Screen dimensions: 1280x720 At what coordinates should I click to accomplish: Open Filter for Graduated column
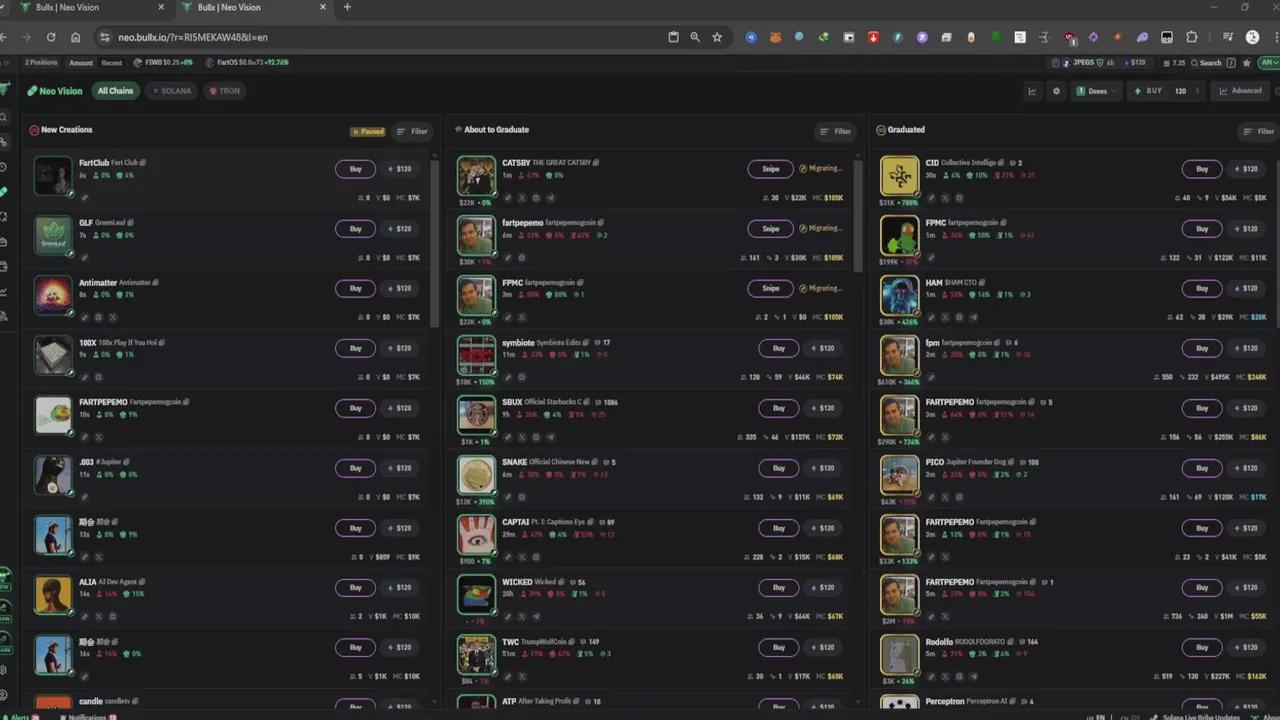pyautogui.click(x=1259, y=131)
